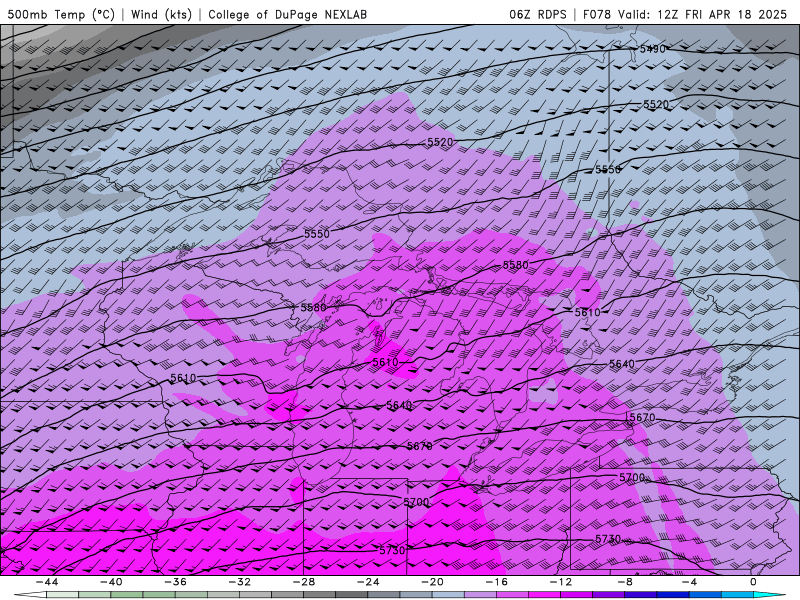800x600 pixels.
Task: Select the 0 colorbar tick label
Action: coord(754,582)
